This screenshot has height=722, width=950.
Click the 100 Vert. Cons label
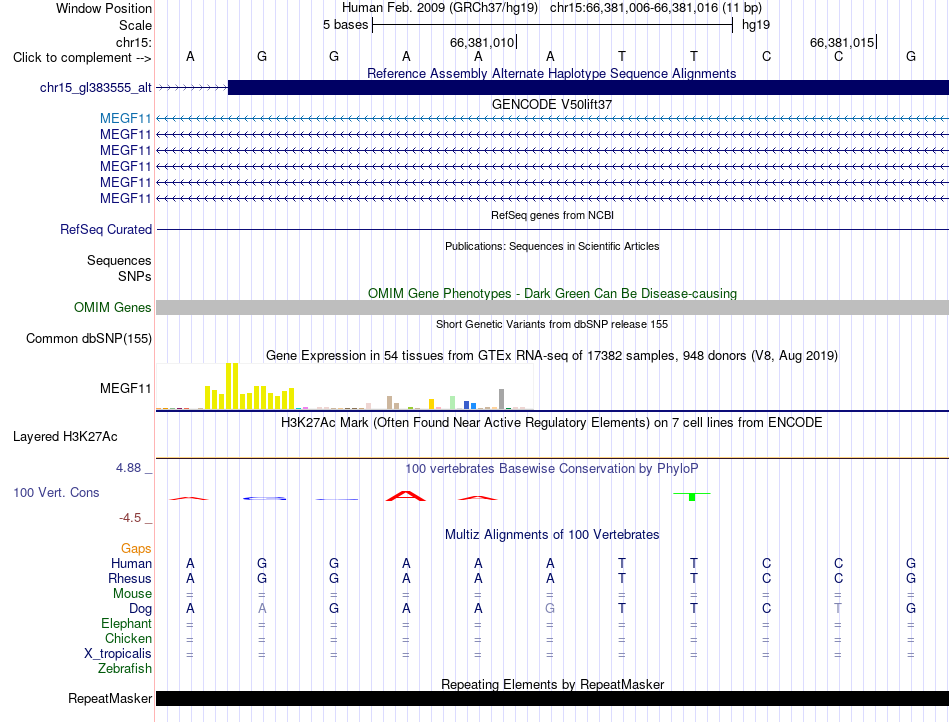(56, 492)
